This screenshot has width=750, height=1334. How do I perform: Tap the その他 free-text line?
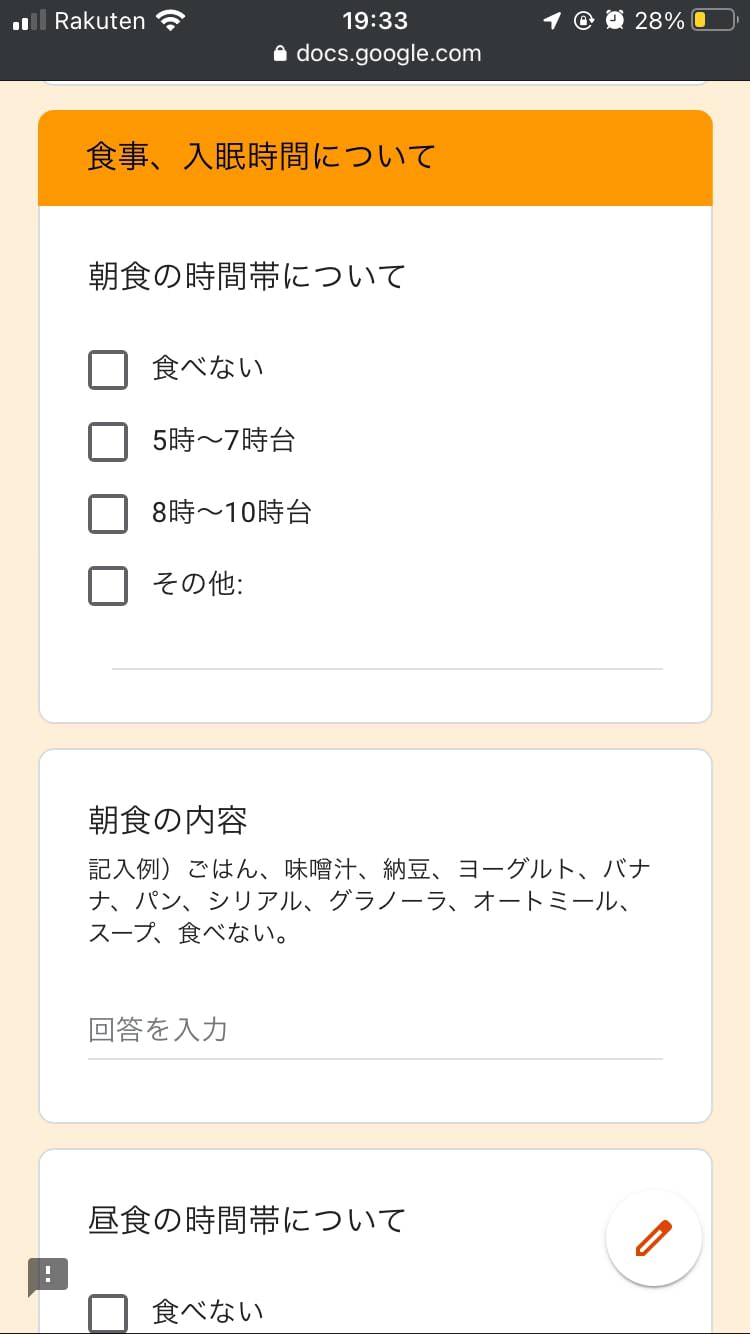pyautogui.click(x=387, y=650)
